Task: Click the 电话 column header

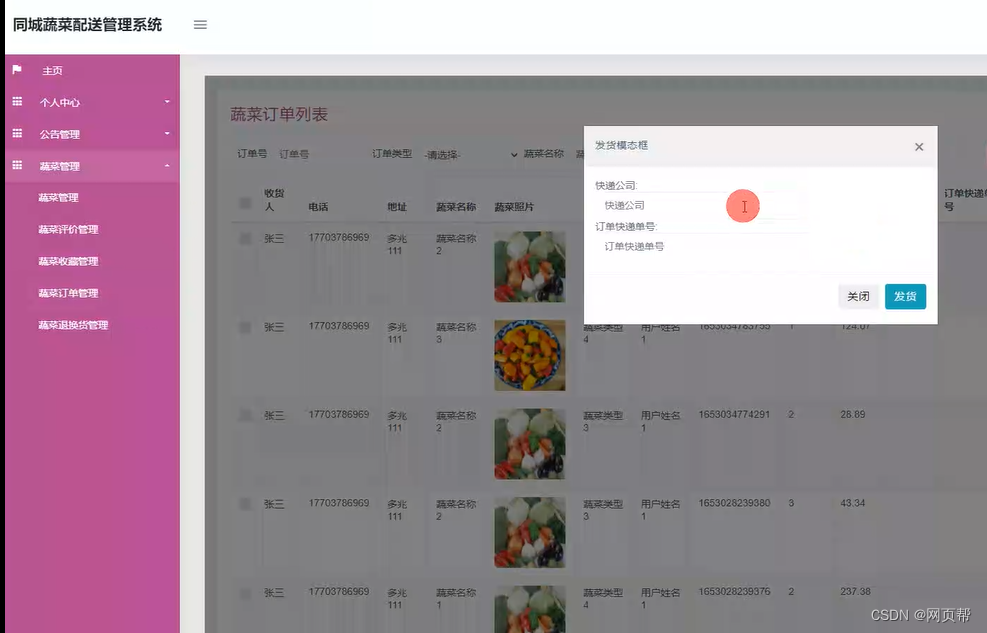Action: tap(318, 206)
